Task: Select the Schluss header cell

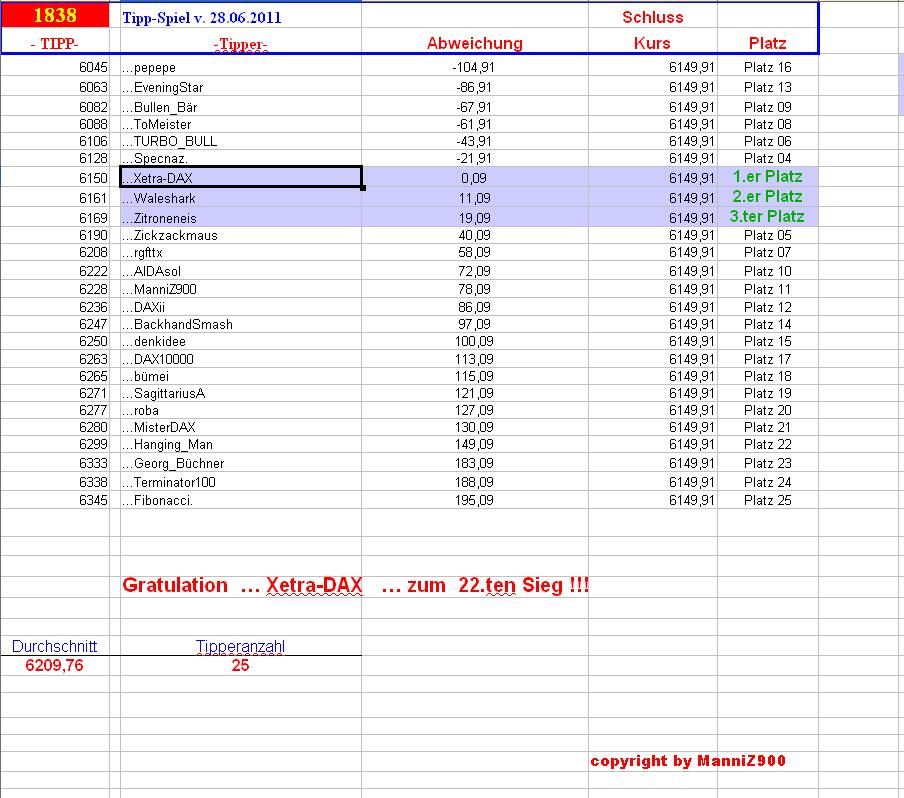Action: tap(653, 17)
